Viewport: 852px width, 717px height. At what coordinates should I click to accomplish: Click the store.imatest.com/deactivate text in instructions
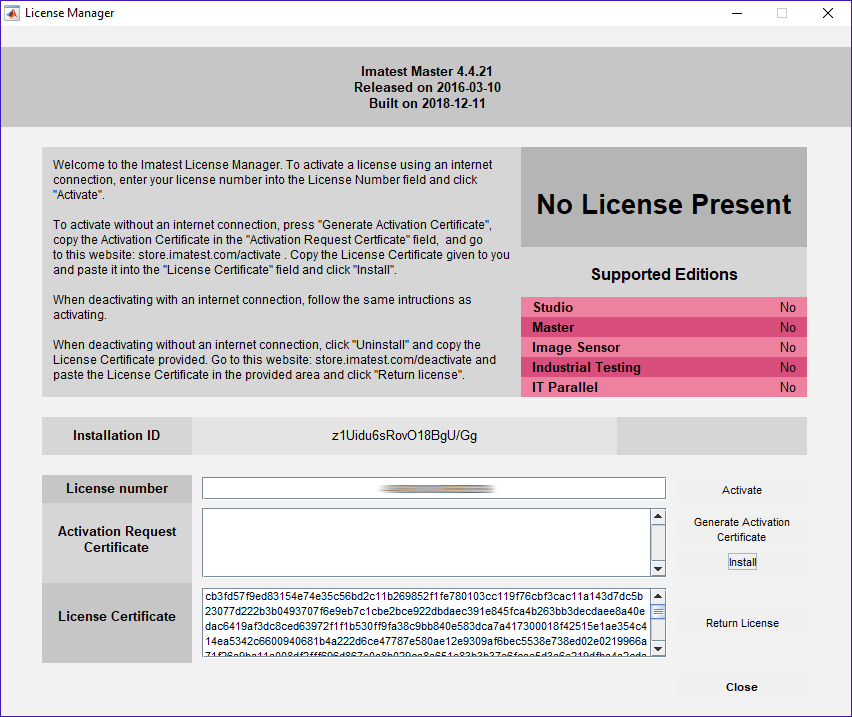point(393,360)
